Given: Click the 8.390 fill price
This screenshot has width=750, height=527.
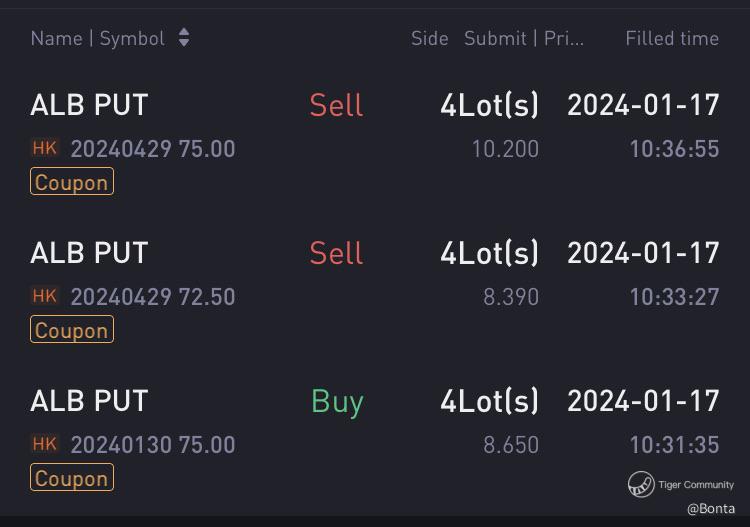Looking at the screenshot, I should (510, 297).
